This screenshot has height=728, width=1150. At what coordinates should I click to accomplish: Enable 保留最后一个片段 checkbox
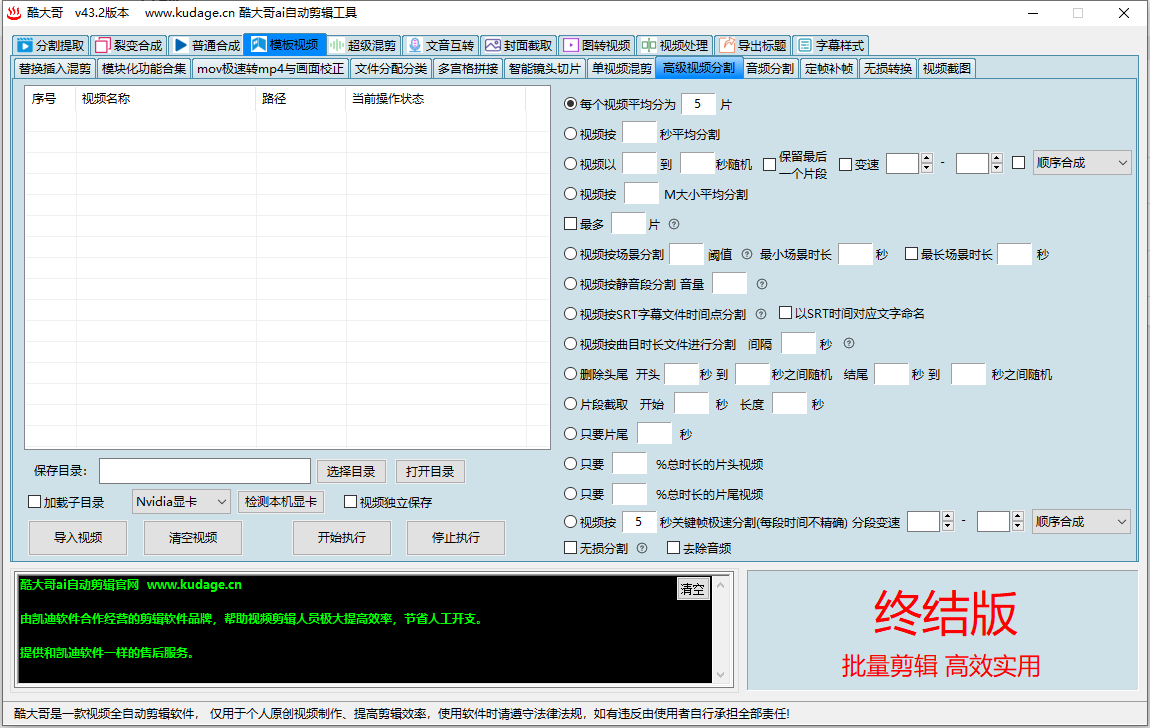(769, 164)
